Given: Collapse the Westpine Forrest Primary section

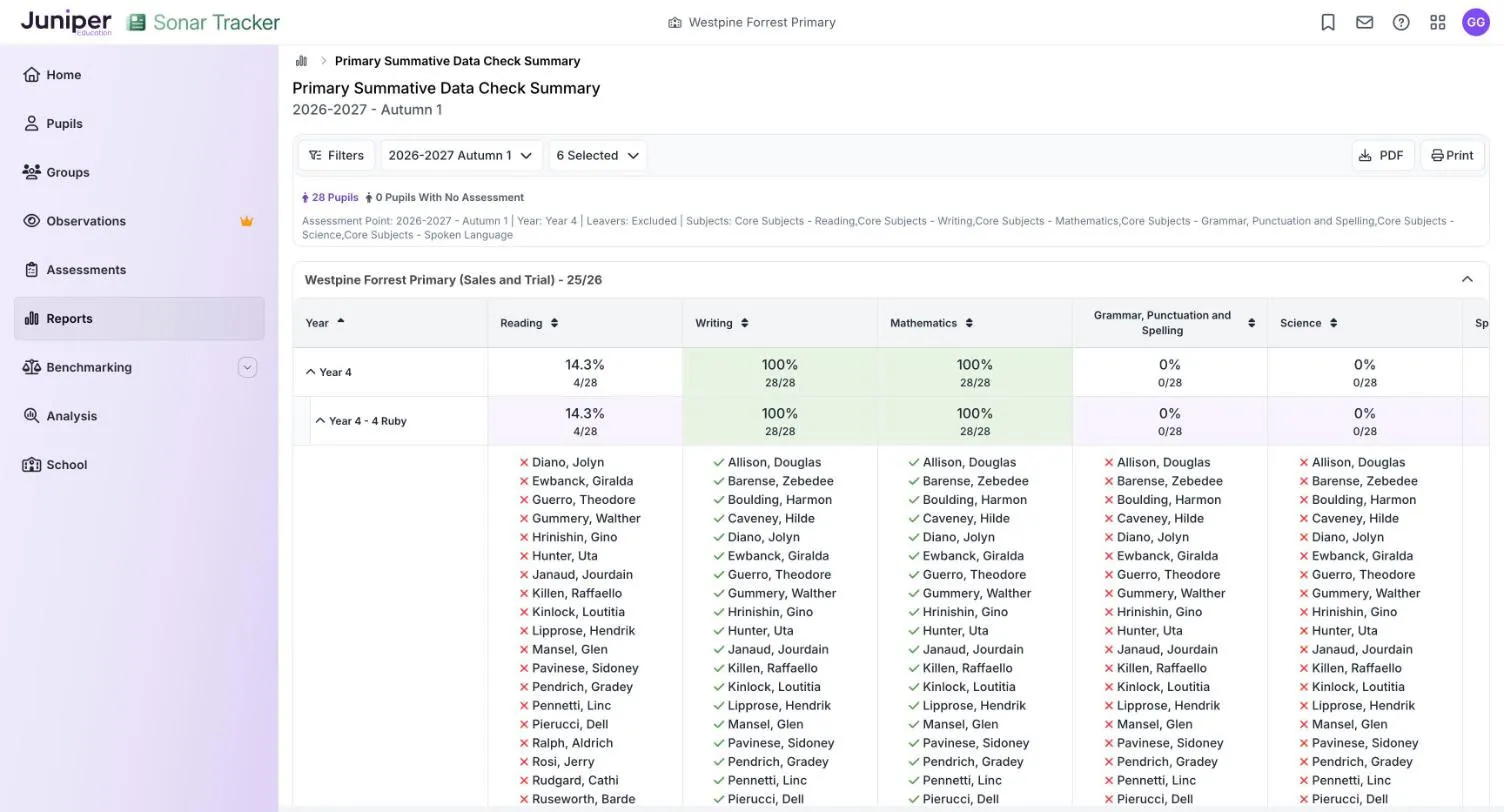Looking at the screenshot, I should click(x=1467, y=280).
